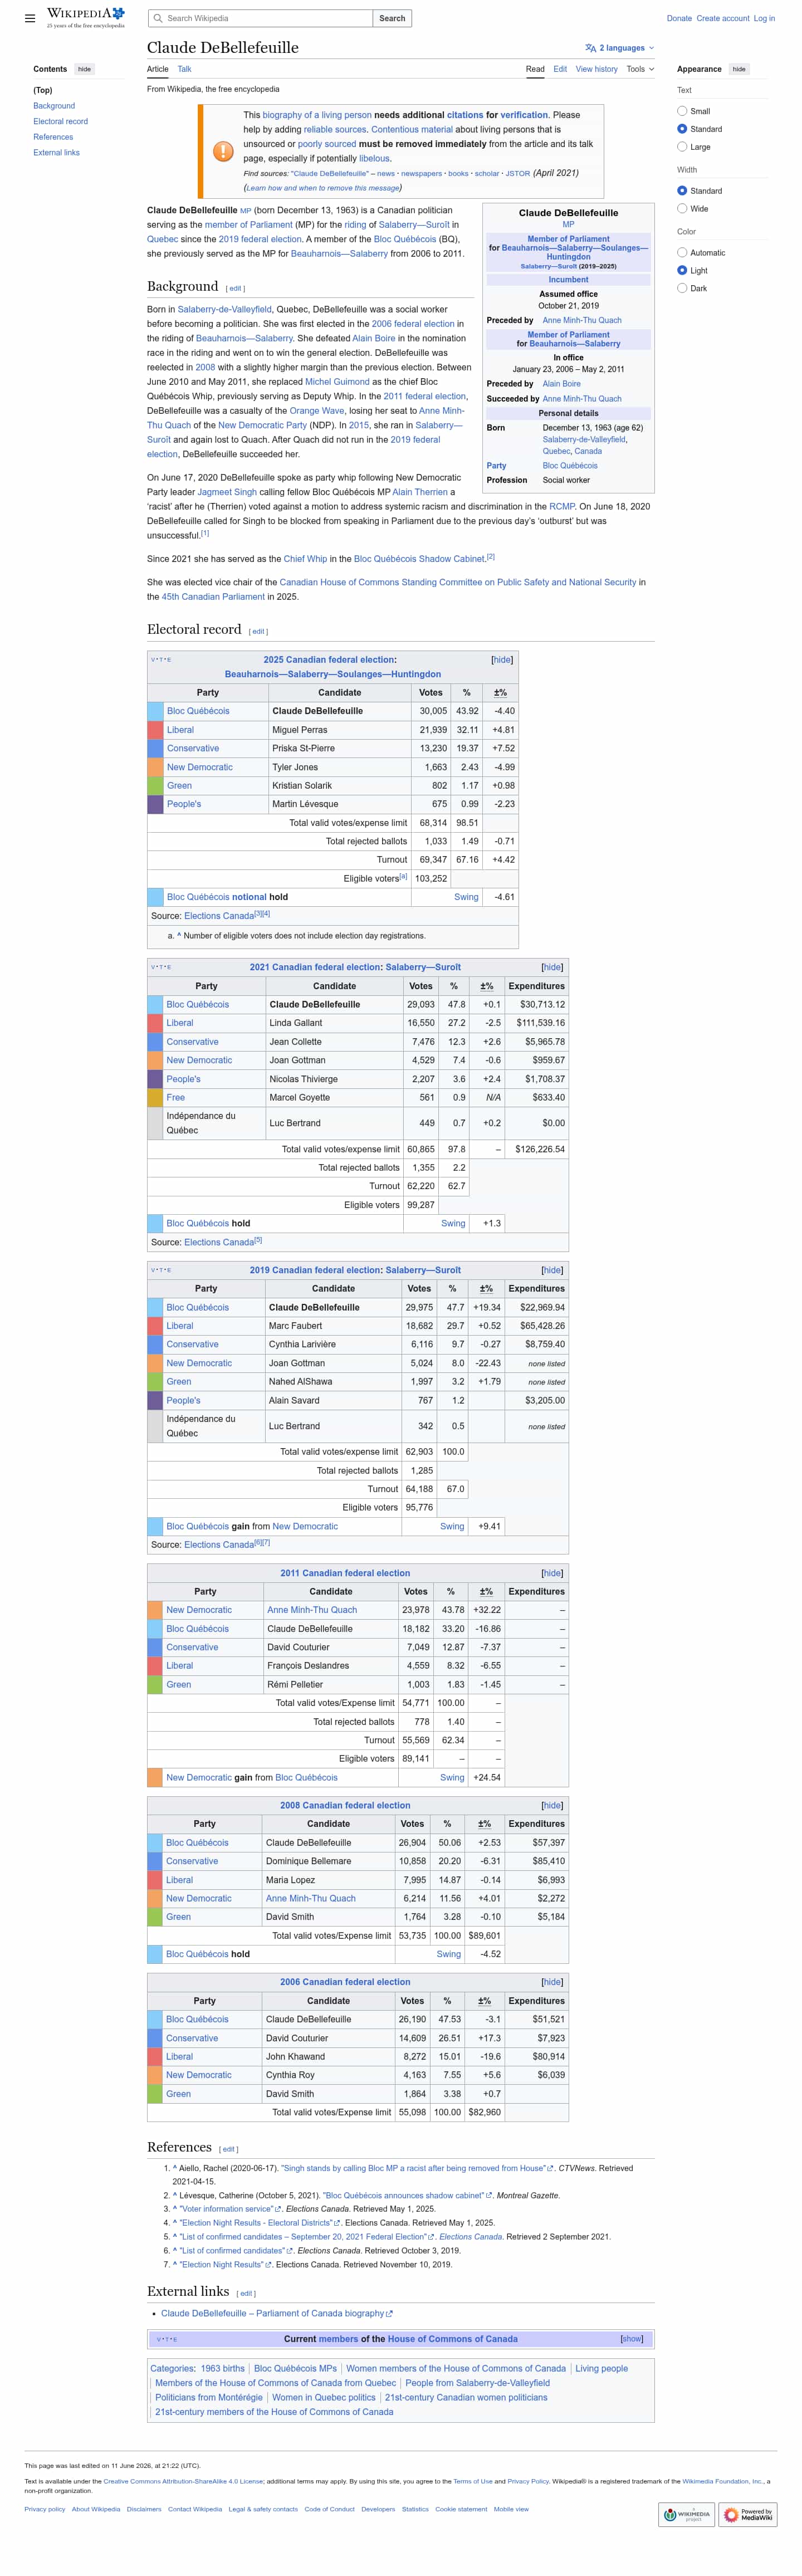Viewport: 802px width, 2576px height.
Task: Select the Small text size option
Action: point(682,111)
